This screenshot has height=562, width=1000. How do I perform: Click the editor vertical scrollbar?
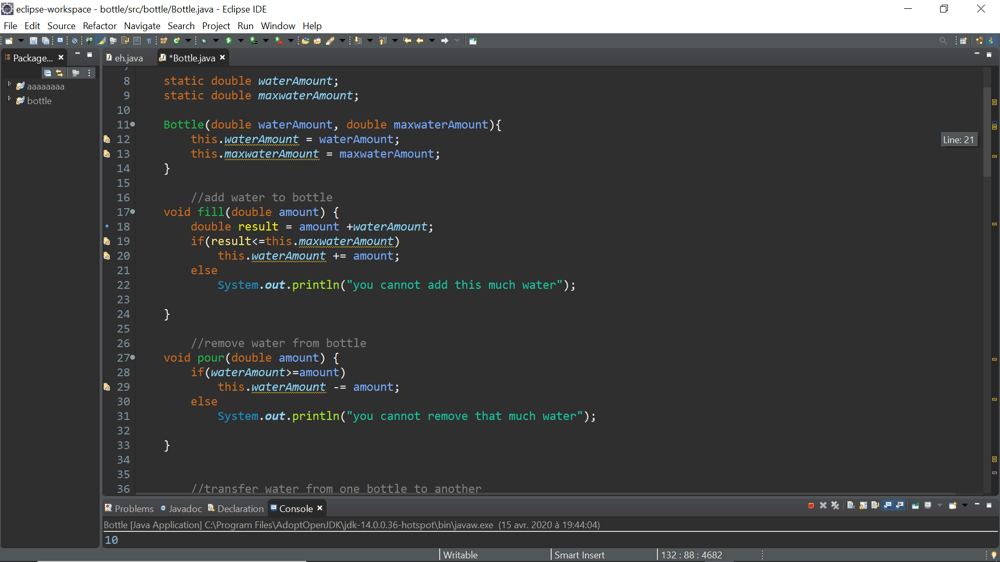click(x=988, y=134)
